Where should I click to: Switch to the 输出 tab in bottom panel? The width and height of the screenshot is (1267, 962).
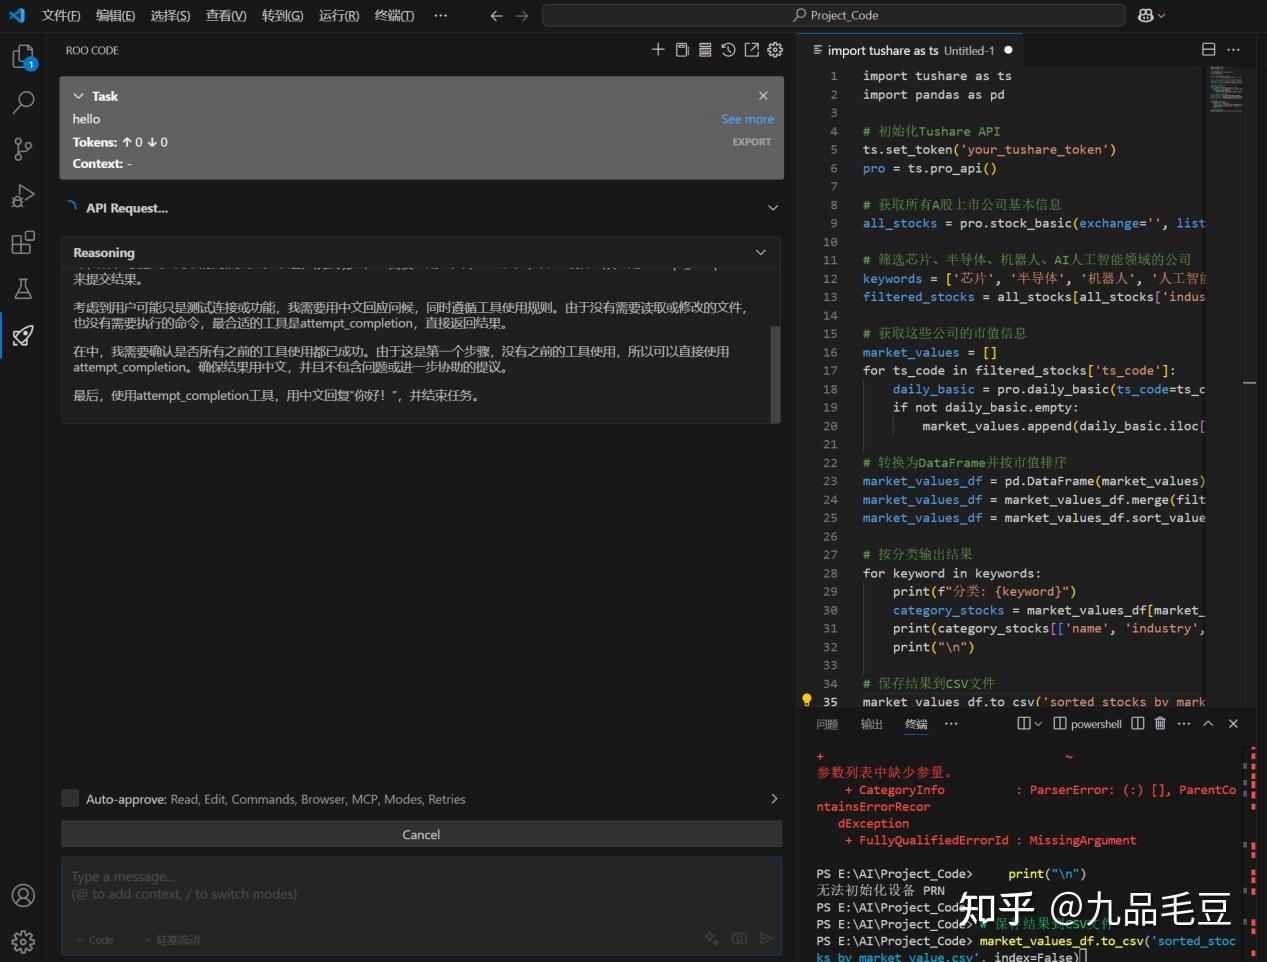(x=870, y=723)
